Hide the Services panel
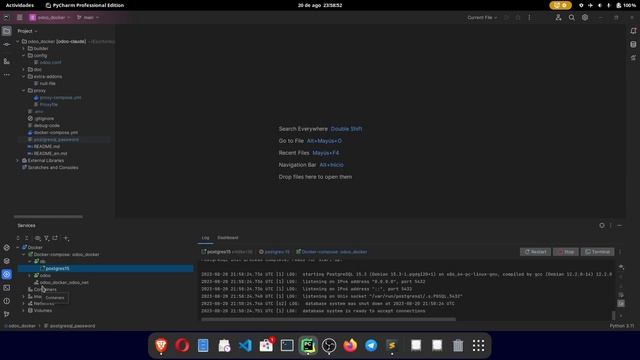The image size is (640, 360). (620, 225)
